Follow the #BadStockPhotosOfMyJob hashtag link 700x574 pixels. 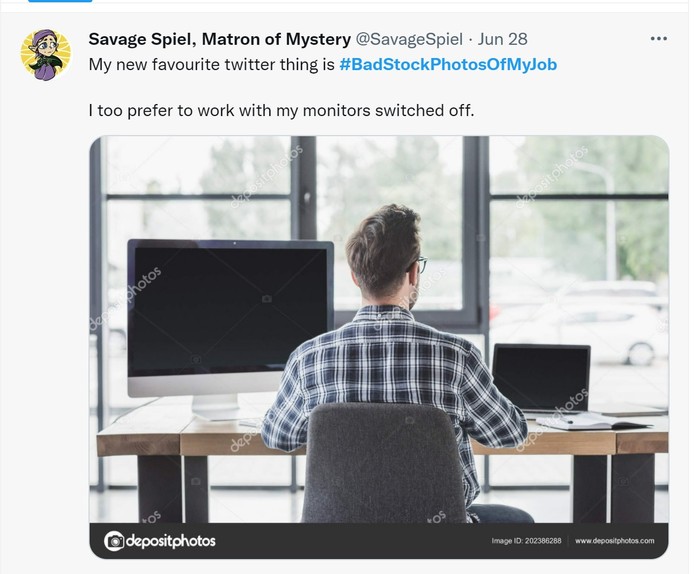[448, 64]
